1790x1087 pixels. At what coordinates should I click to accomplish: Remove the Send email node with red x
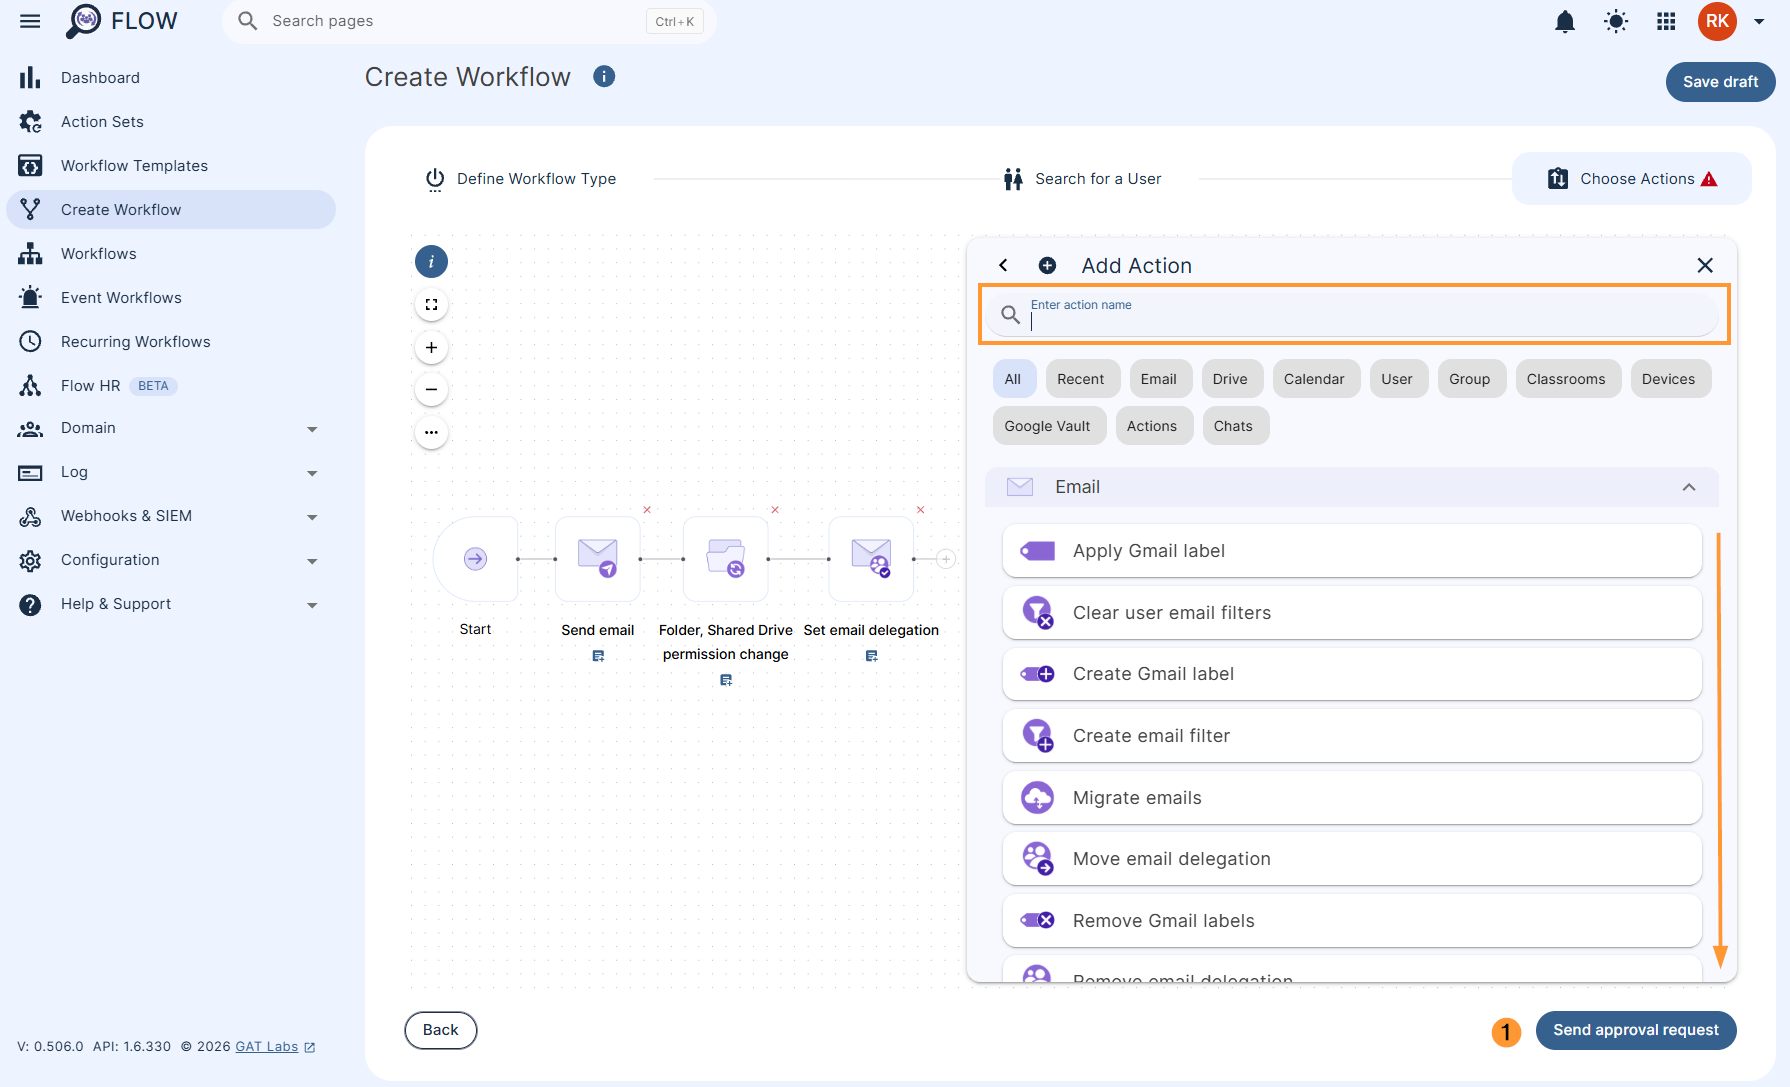point(647,510)
